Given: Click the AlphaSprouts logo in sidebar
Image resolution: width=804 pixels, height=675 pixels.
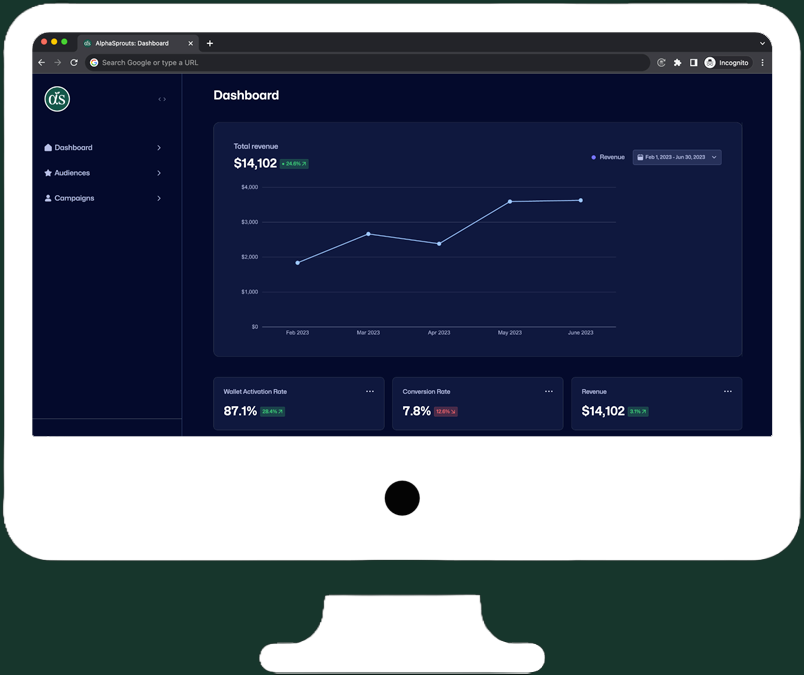Looking at the screenshot, I should click(x=57, y=99).
